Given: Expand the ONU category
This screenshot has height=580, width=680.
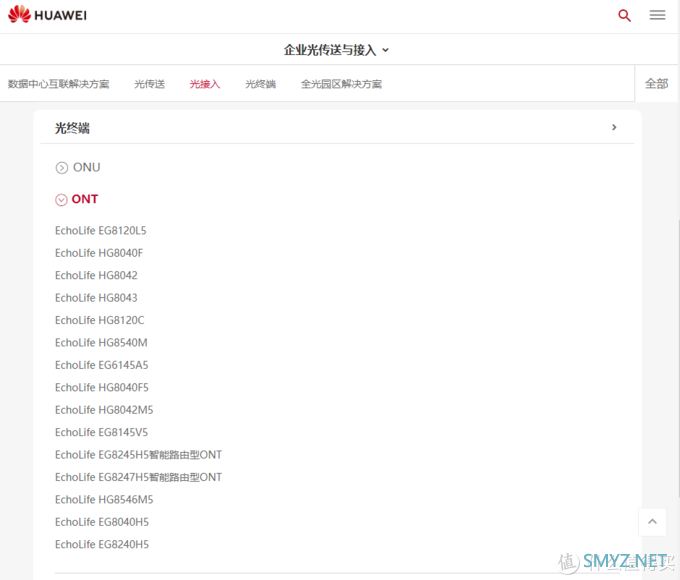Looking at the screenshot, I should tap(78, 167).
